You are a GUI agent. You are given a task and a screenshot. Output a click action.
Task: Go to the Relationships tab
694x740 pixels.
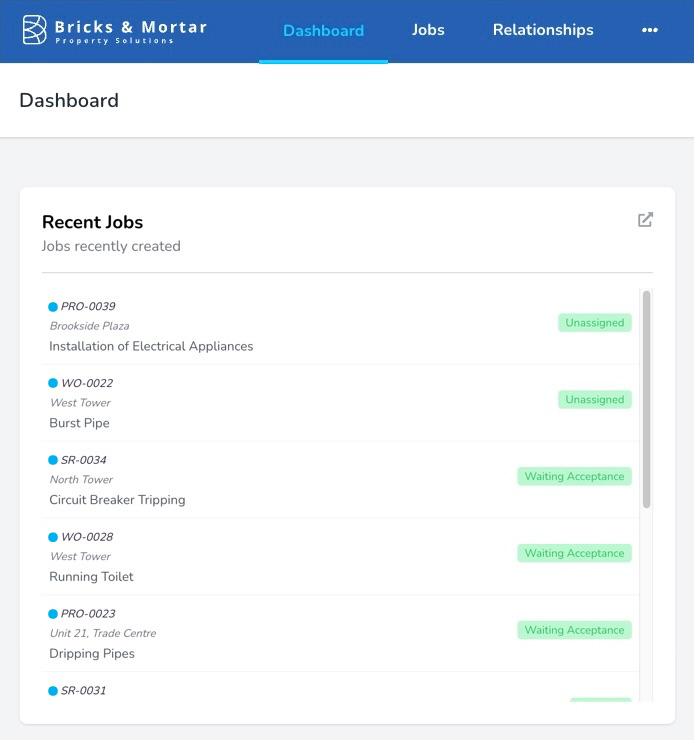pyautogui.click(x=543, y=30)
